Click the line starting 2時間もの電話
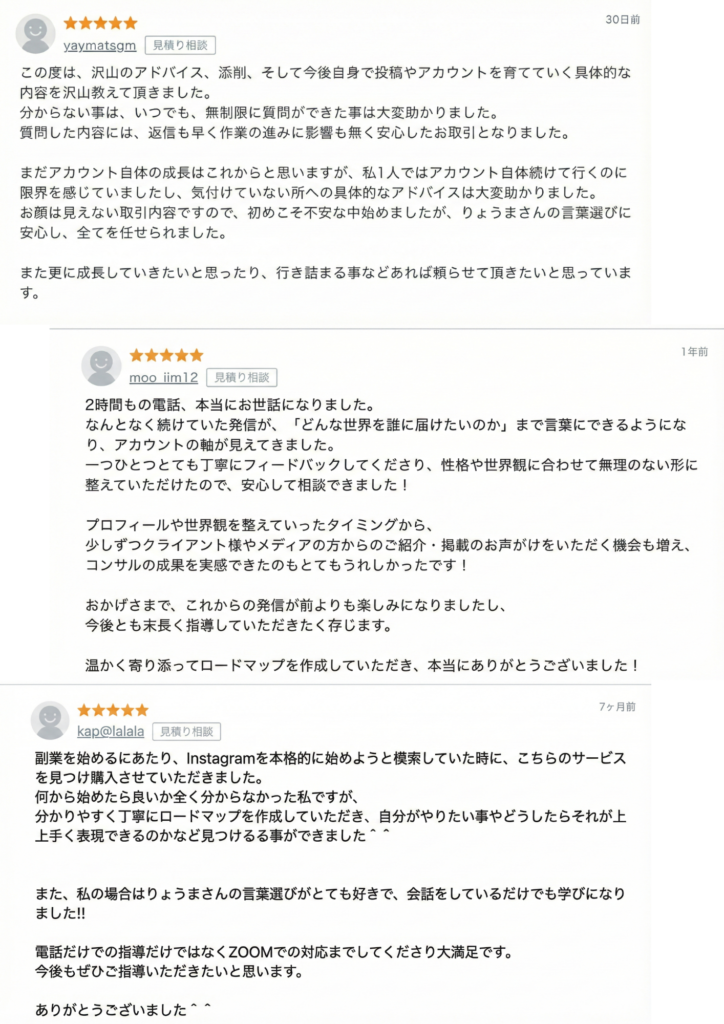The height and width of the screenshot is (1024, 724). (229, 406)
